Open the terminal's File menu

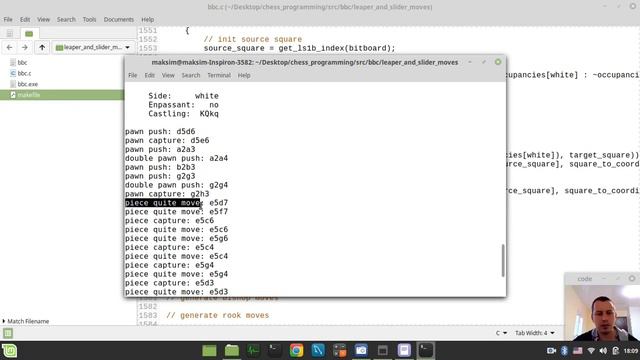[x=133, y=75]
